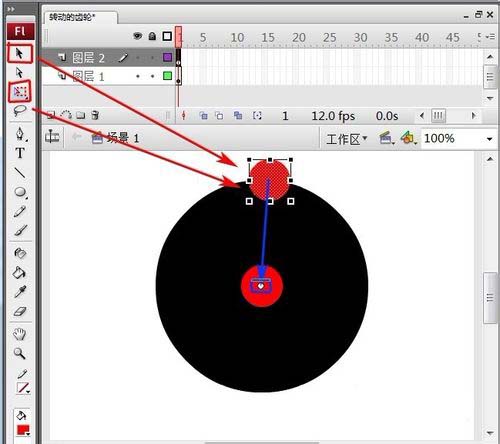The width and height of the screenshot is (500, 444).
Task: Choose the Free Transform tool
Action: click(20, 92)
